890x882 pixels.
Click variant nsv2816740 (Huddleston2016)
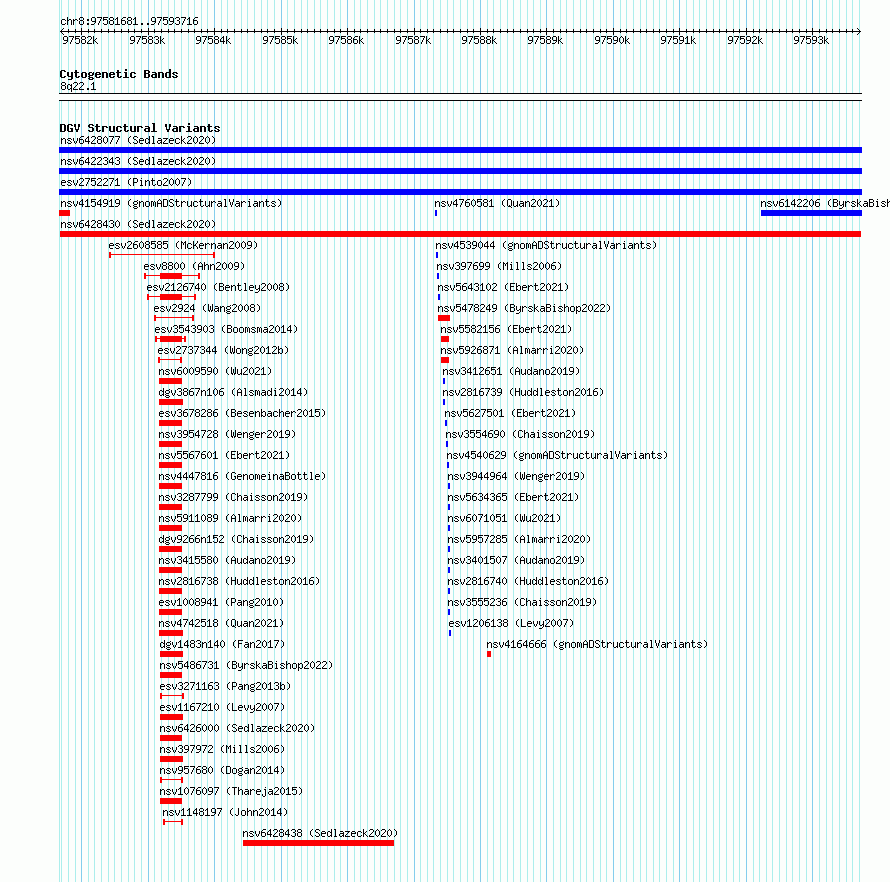click(x=528, y=581)
